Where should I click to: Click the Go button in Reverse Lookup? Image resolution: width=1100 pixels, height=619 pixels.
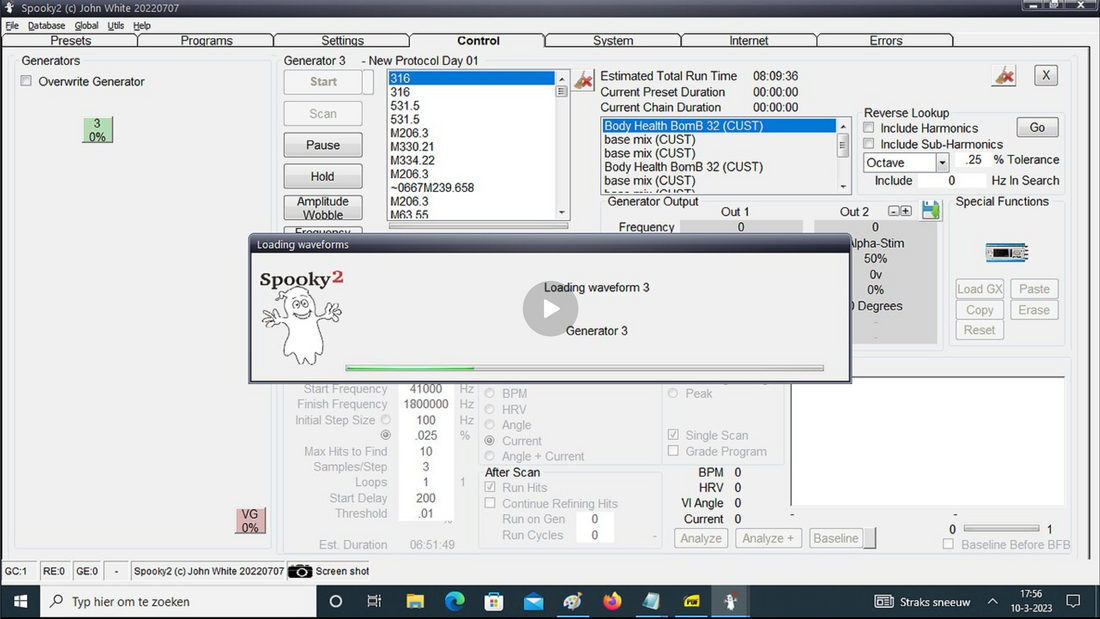(x=1037, y=128)
